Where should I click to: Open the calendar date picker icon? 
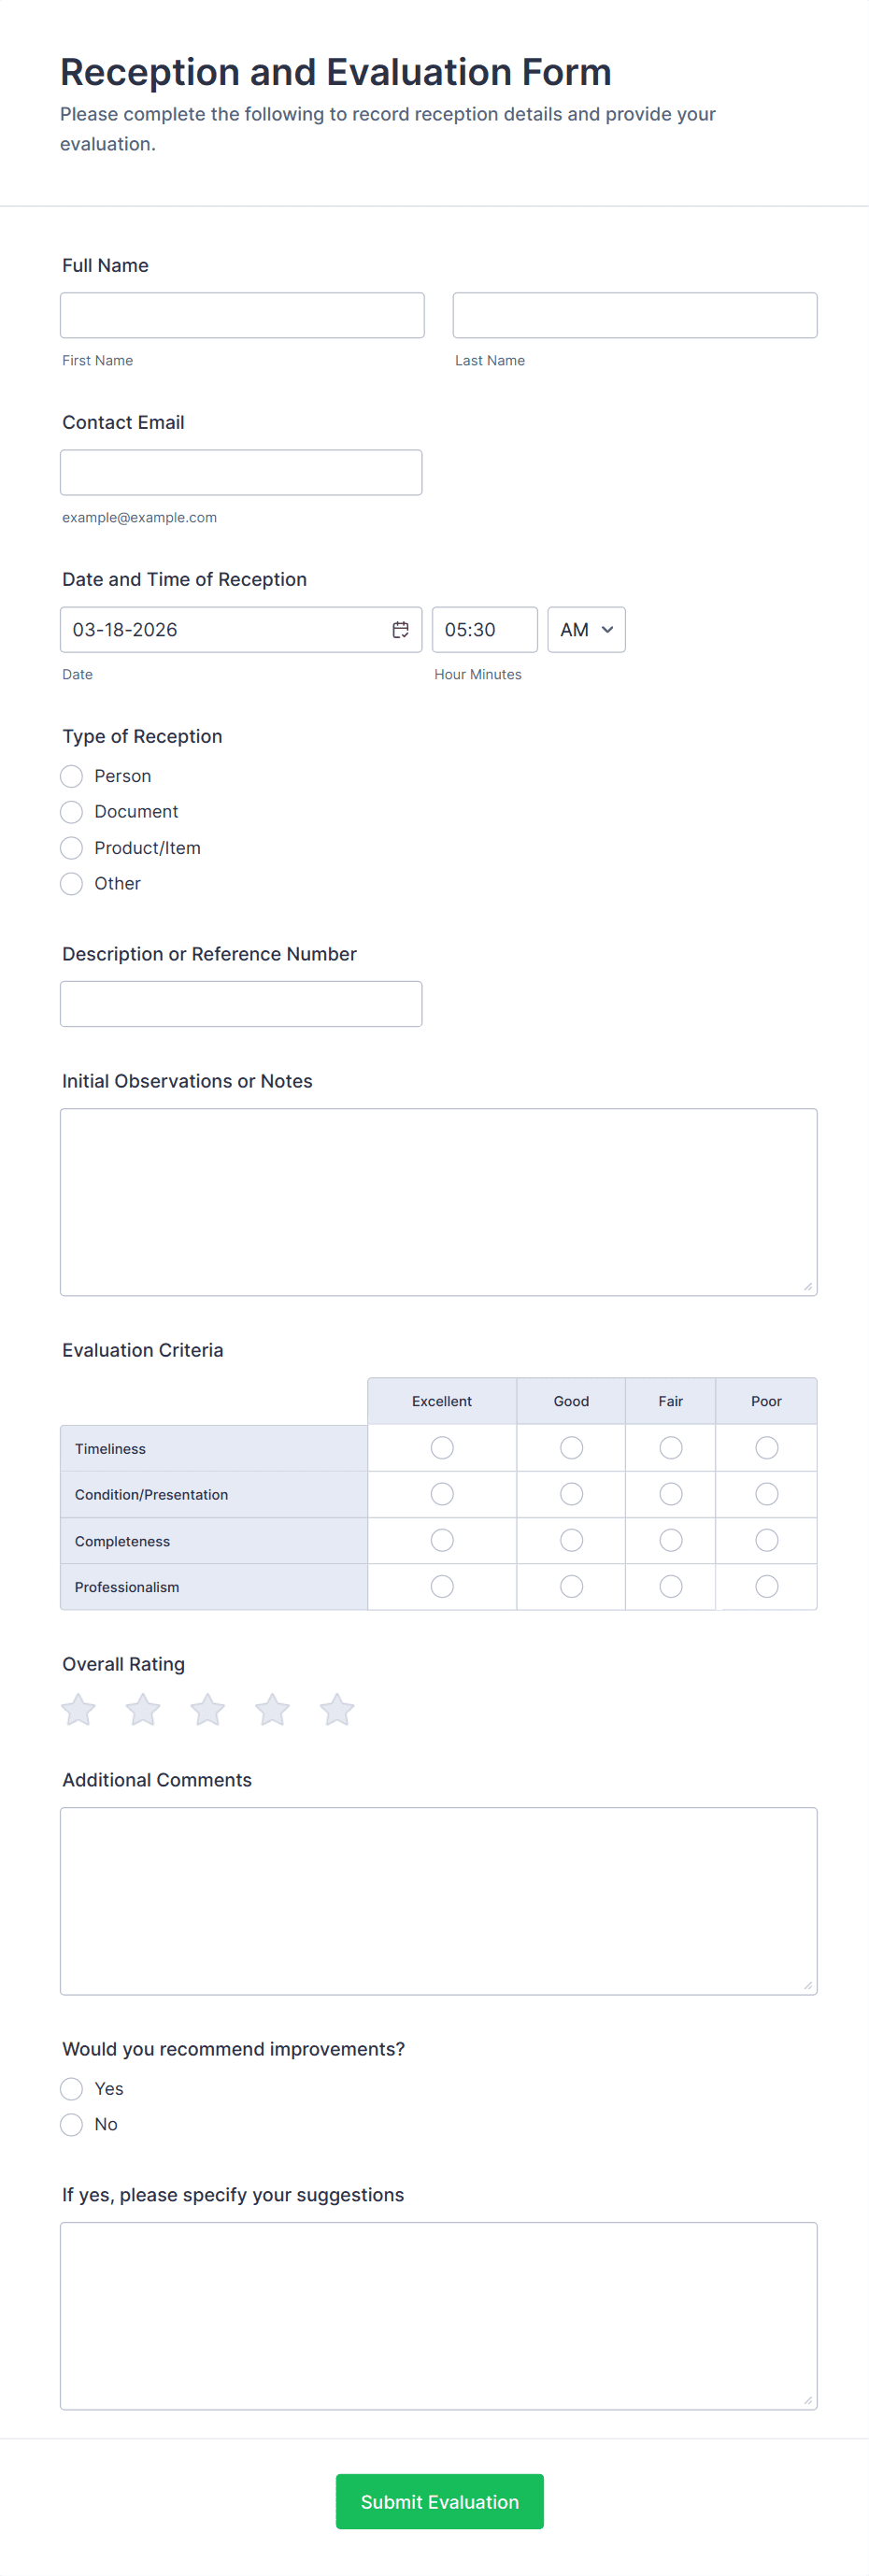(400, 630)
